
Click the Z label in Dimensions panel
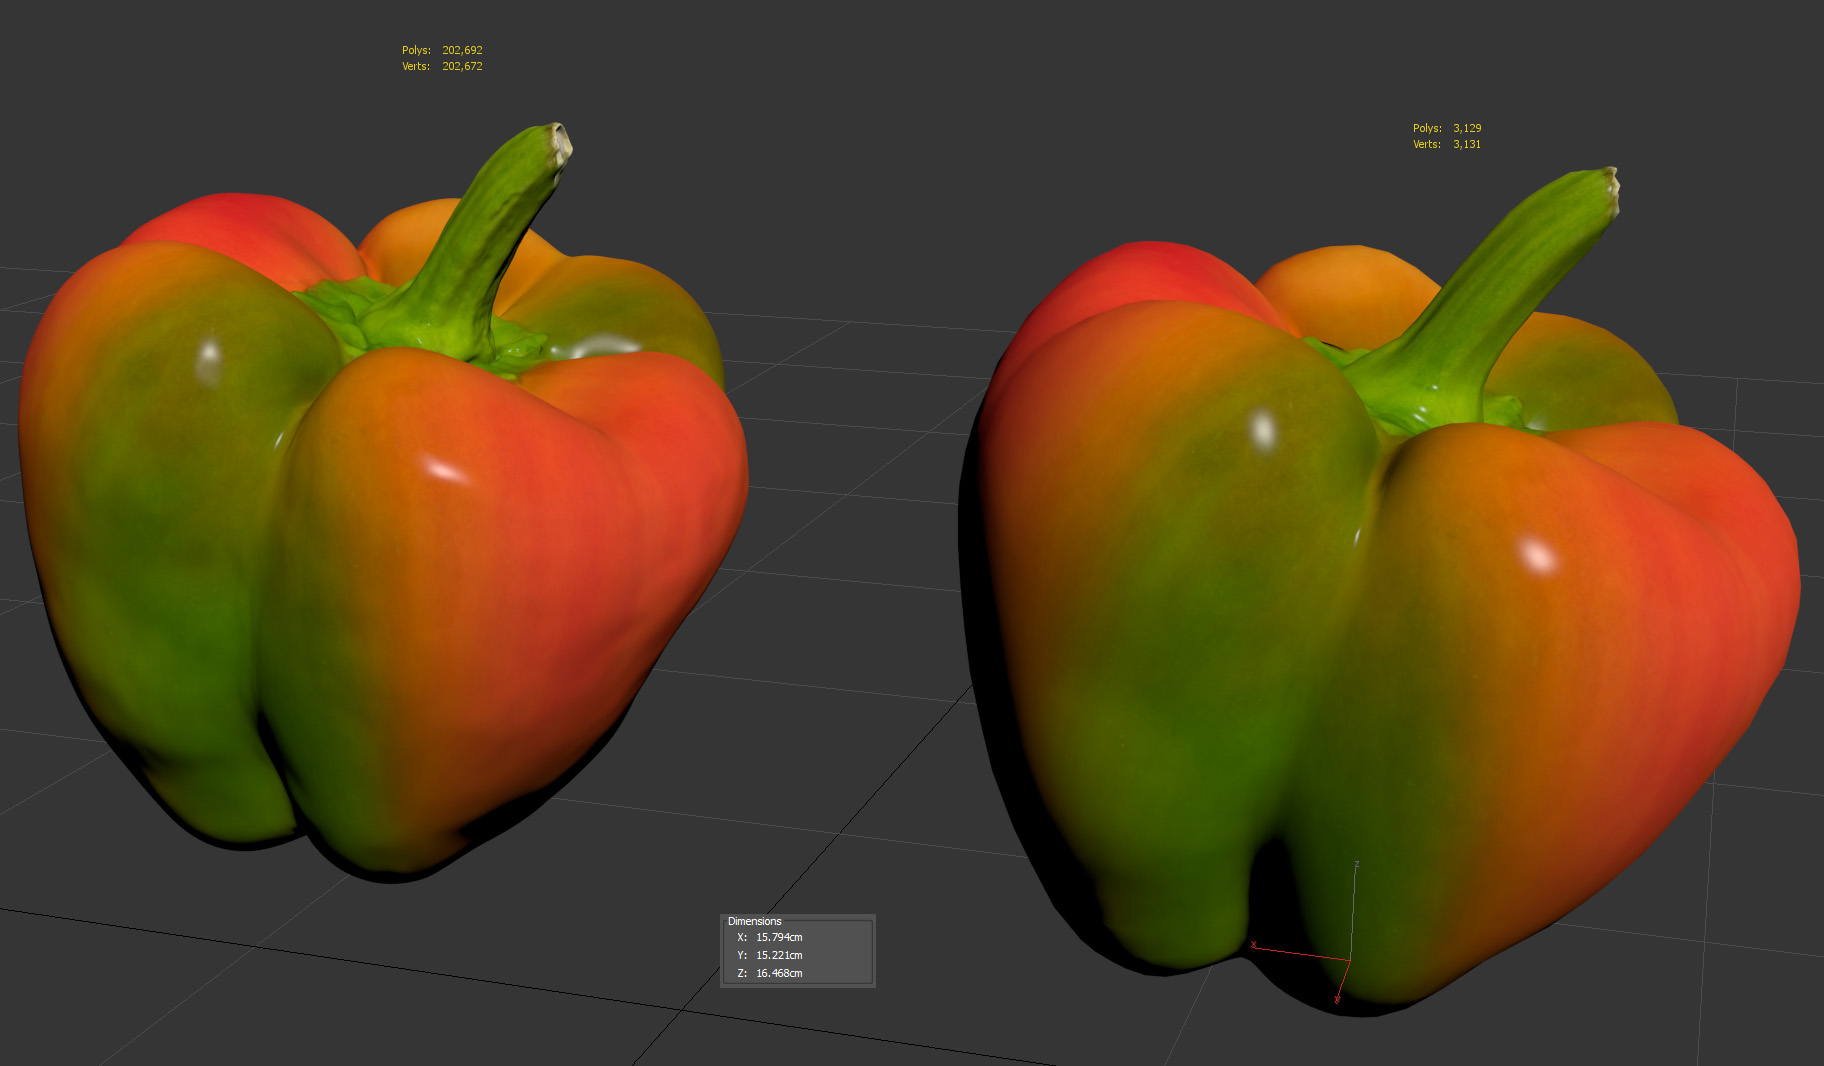point(742,973)
